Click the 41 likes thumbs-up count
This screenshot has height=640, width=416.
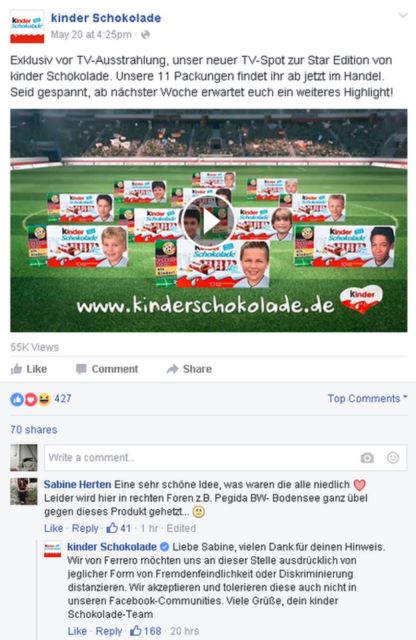pyautogui.click(x=118, y=528)
